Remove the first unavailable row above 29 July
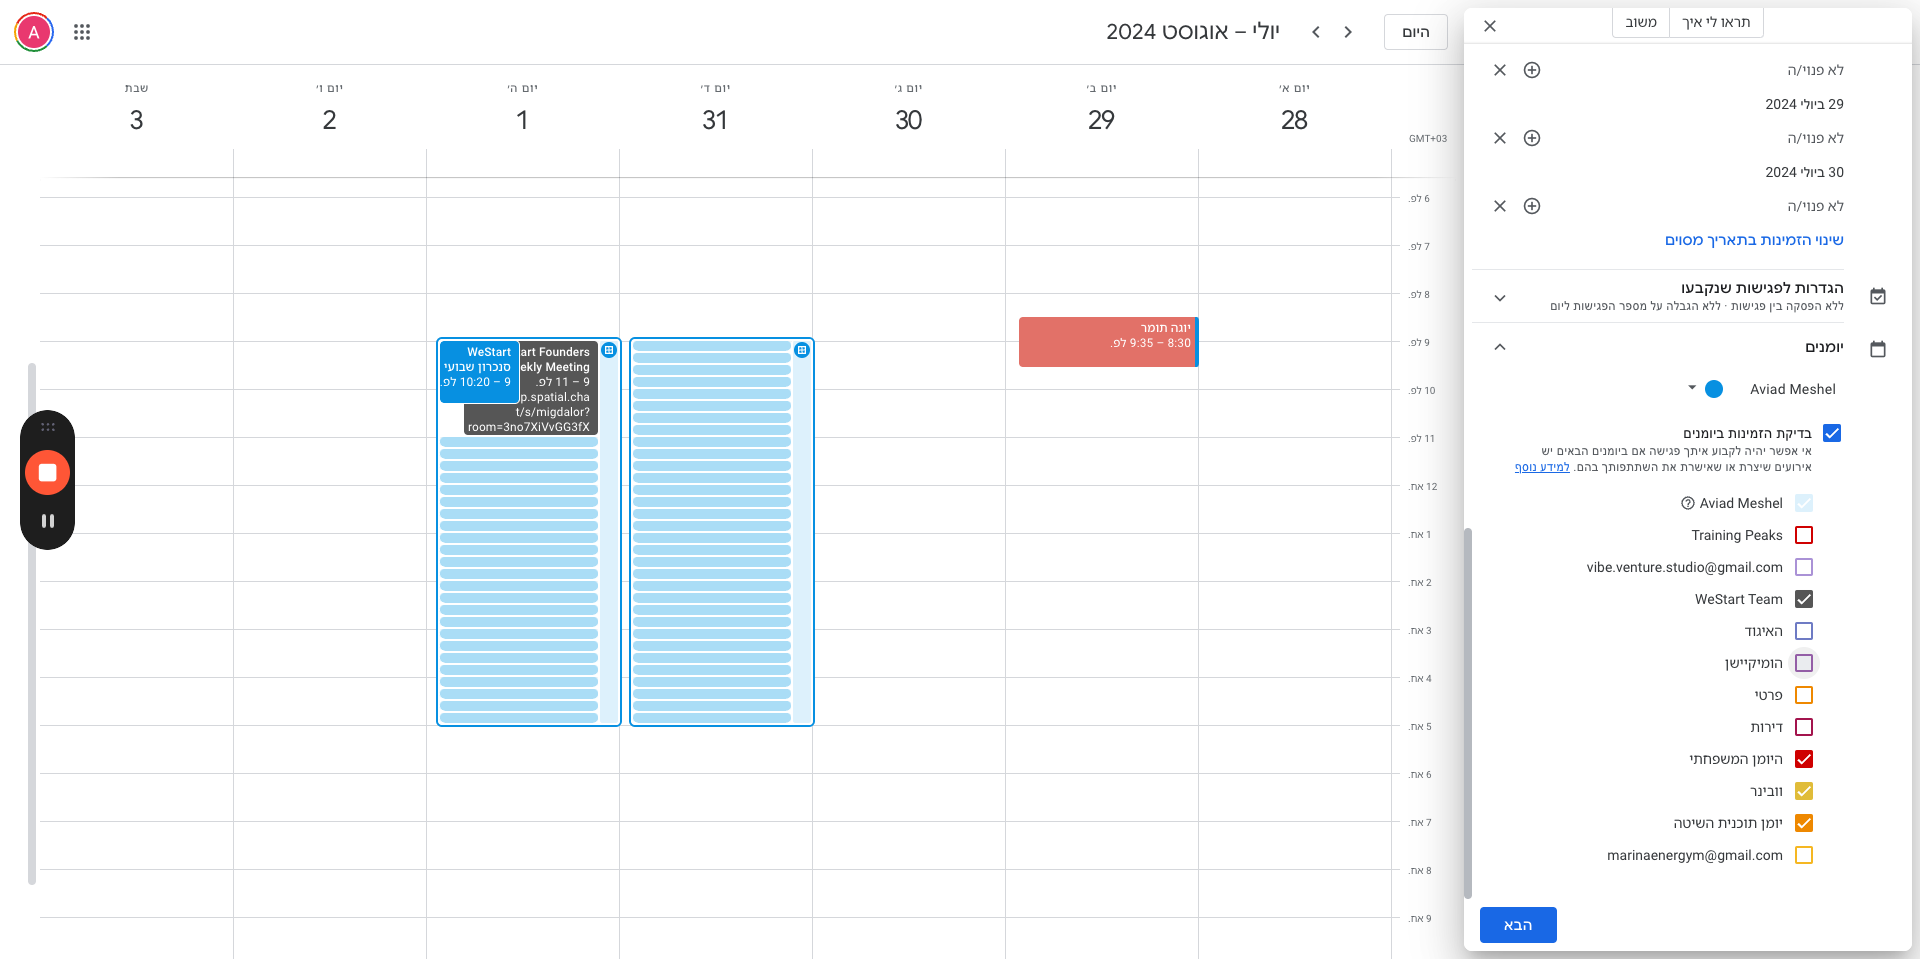The width and height of the screenshot is (1920, 959). [x=1500, y=70]
